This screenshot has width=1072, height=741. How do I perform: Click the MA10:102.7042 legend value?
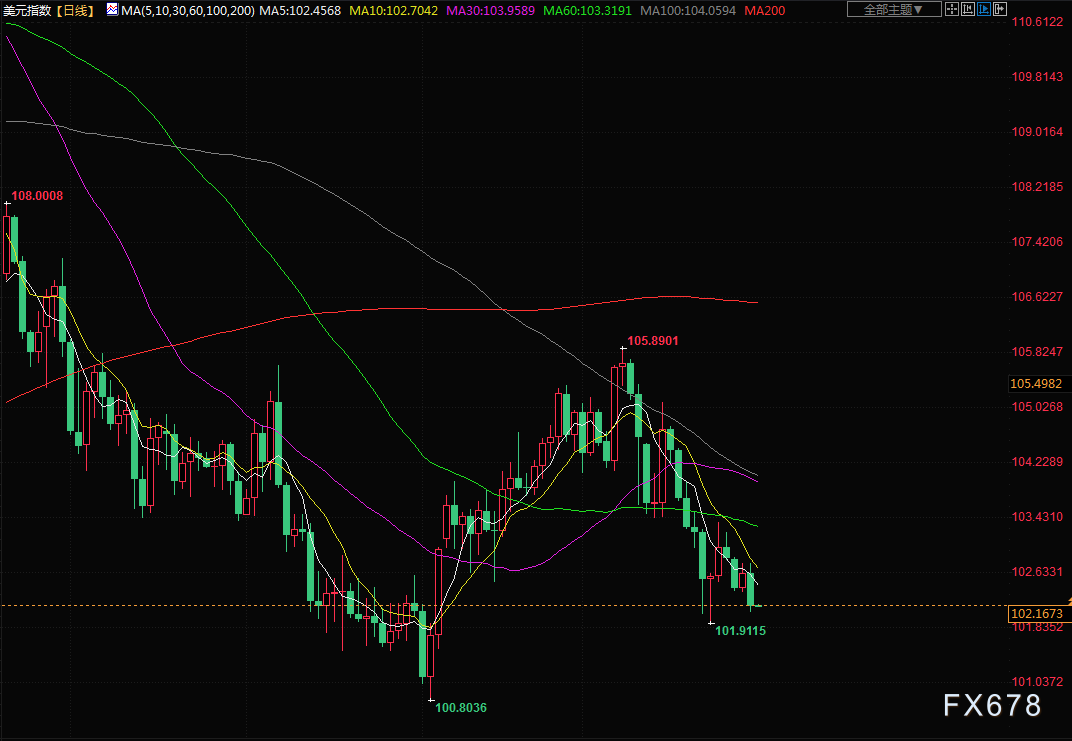(x=393, y=10)
